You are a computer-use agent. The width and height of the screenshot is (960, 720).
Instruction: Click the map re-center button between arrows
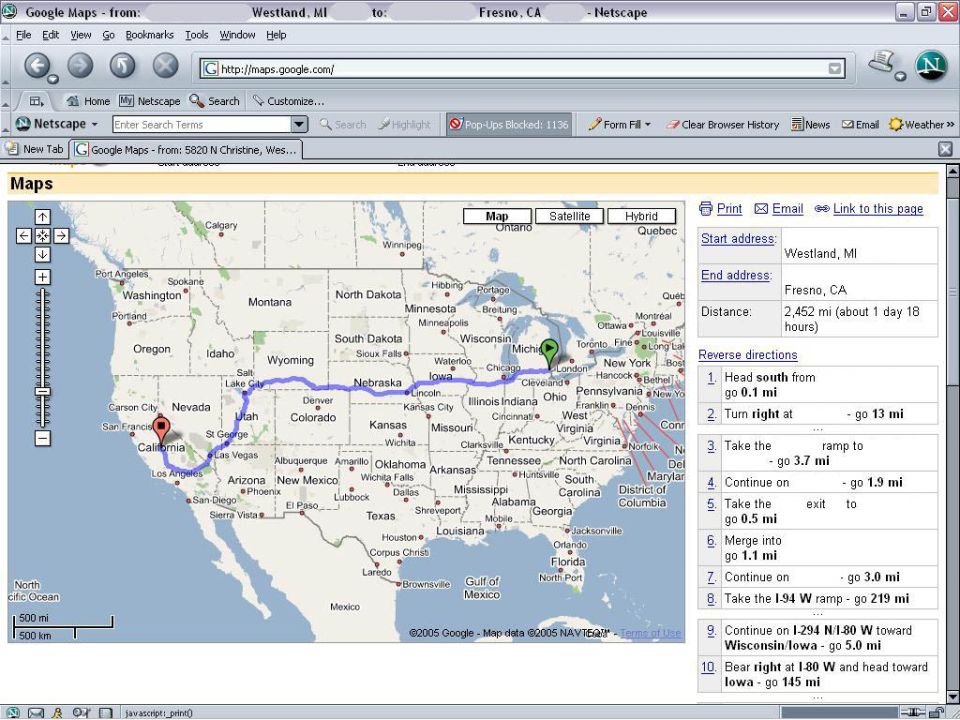click(42, 236)
